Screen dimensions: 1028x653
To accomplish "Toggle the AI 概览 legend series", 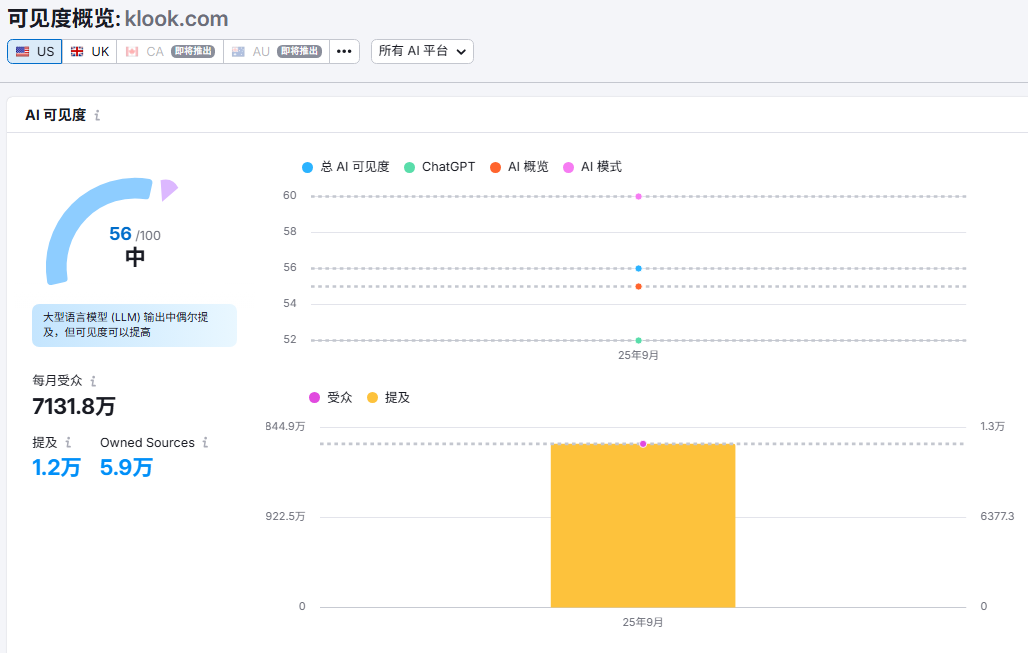I will click(x=519, y=167).
